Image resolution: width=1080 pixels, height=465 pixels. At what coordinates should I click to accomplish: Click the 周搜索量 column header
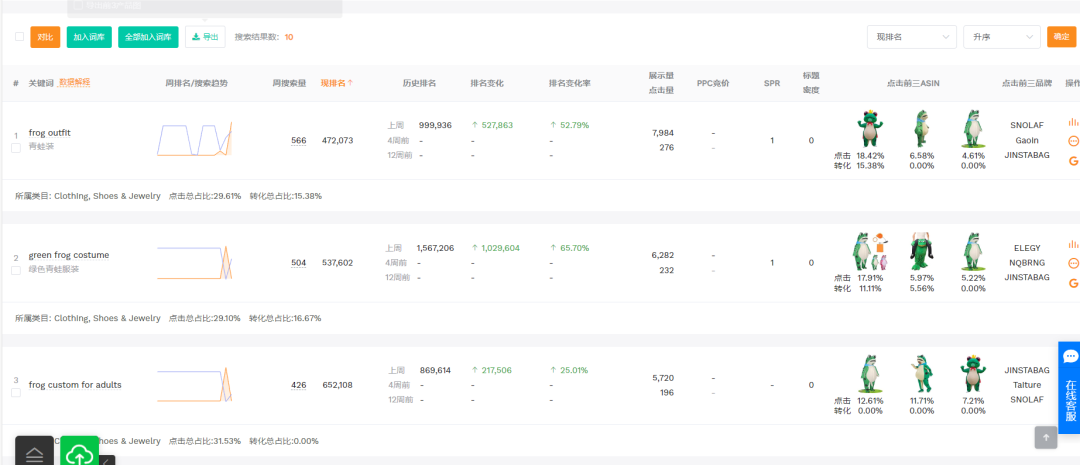290,82
